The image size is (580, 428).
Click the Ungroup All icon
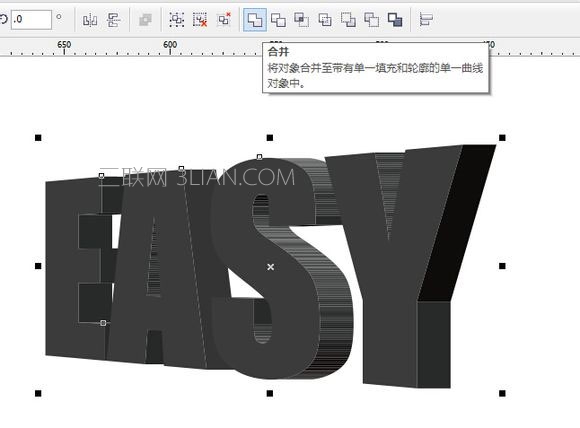point(224,20)
